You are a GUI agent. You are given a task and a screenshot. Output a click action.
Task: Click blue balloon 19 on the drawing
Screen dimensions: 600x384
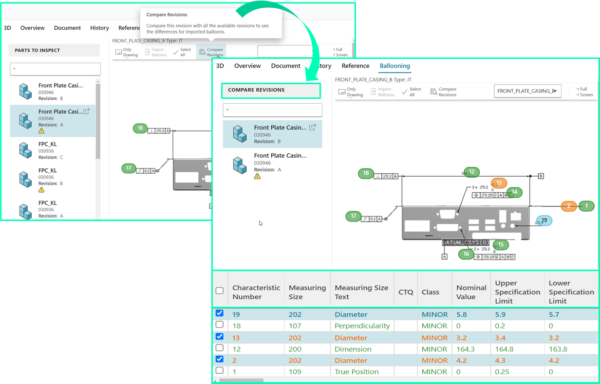point(544,220)
